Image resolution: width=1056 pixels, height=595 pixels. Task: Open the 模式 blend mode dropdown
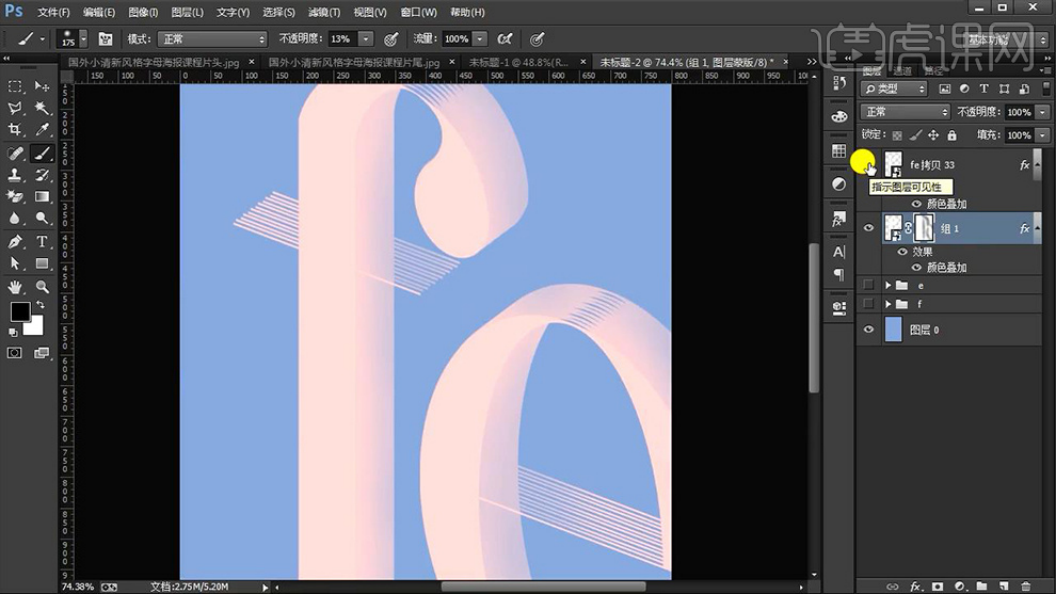213,39
